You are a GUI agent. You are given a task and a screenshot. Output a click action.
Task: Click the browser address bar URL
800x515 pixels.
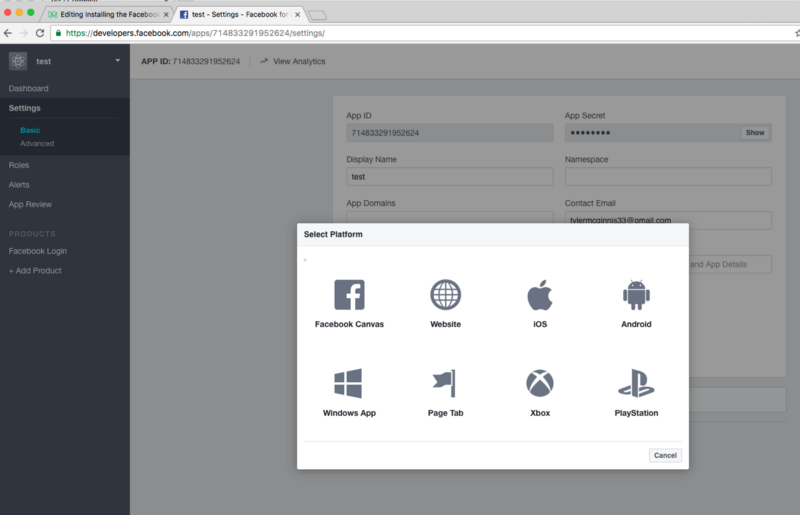pos(195,33)
